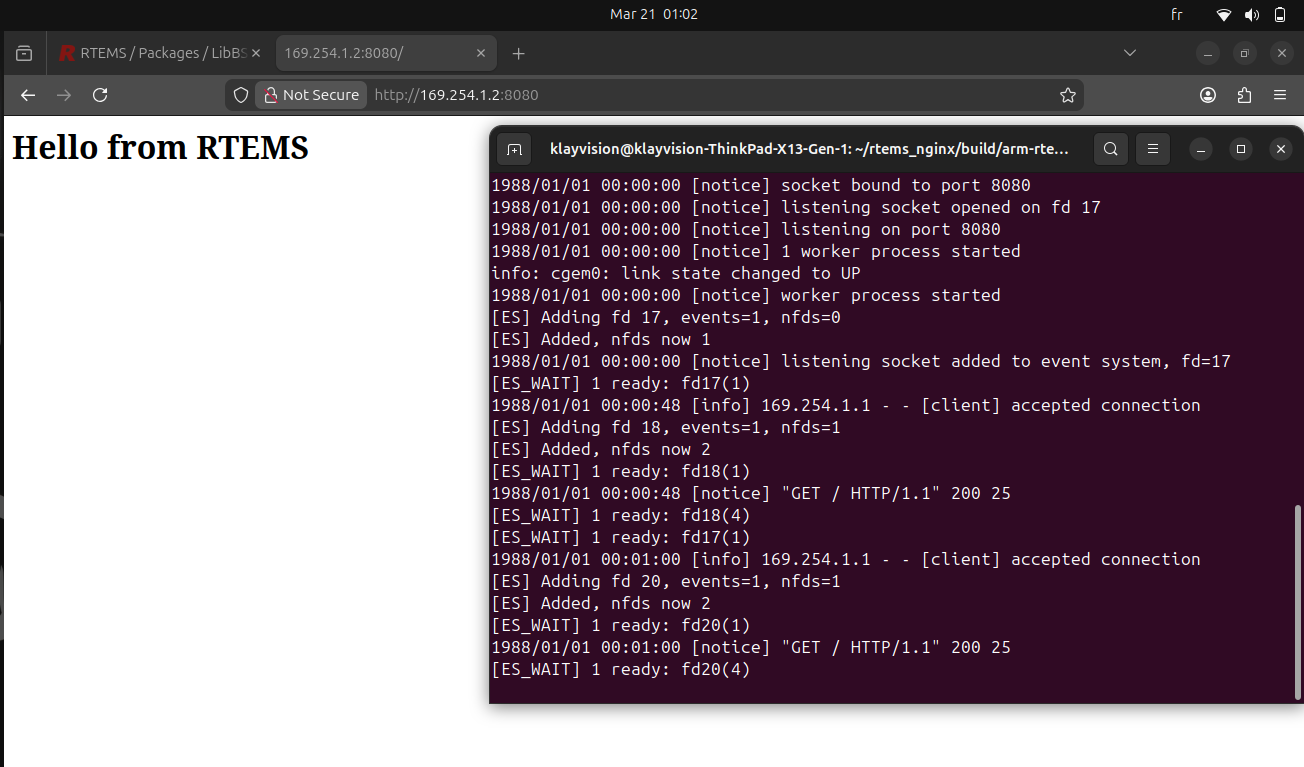Reload the current page
1304x767 pixels.
click(100, 95)
